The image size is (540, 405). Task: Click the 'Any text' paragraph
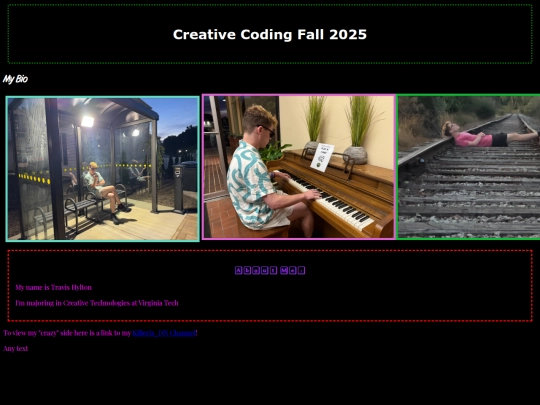click(x=15, y=349)
